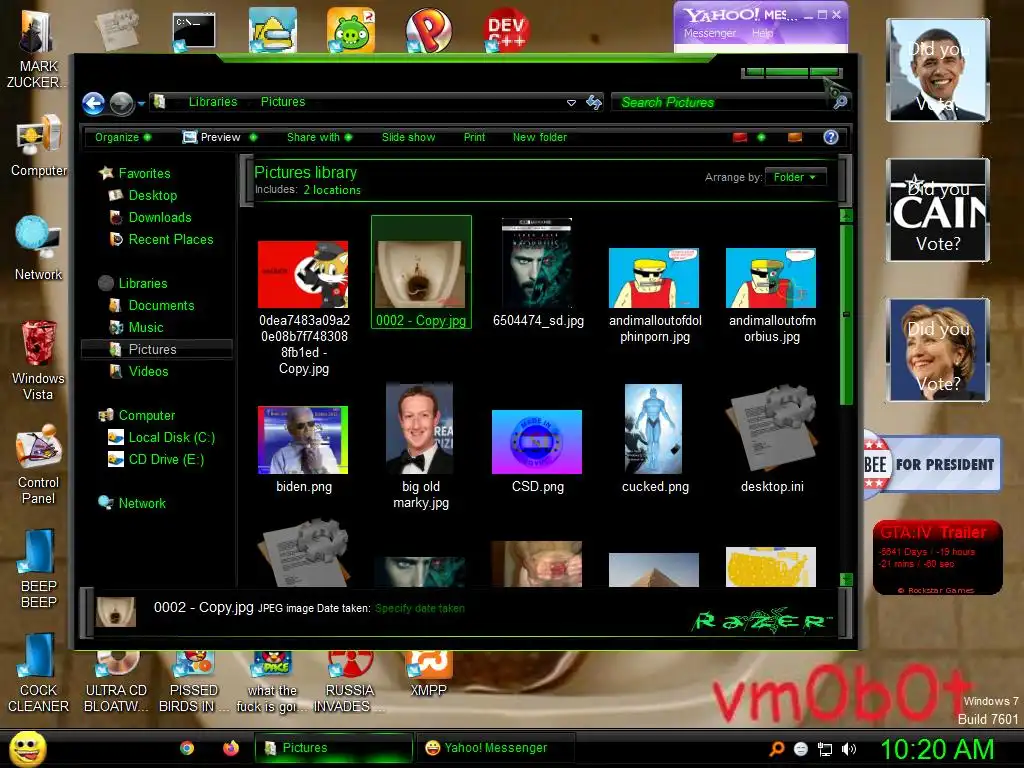Select andimalloutofmorbius.jpg file
This screenshot has width=1024, height=768.
click(x=771, y=296)
